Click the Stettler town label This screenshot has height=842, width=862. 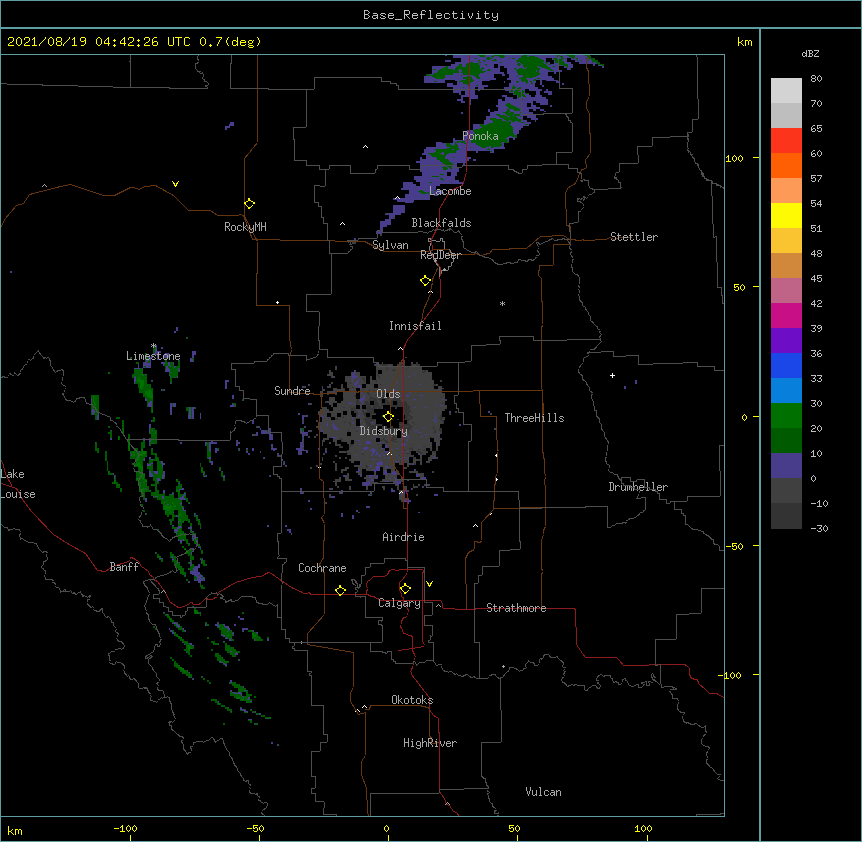pos(634,237)
